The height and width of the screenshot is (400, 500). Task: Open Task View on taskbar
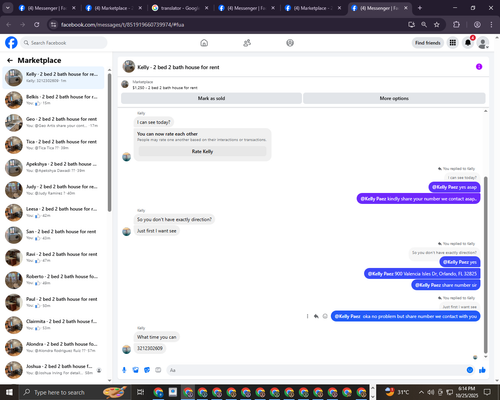[x=141, y=392]
